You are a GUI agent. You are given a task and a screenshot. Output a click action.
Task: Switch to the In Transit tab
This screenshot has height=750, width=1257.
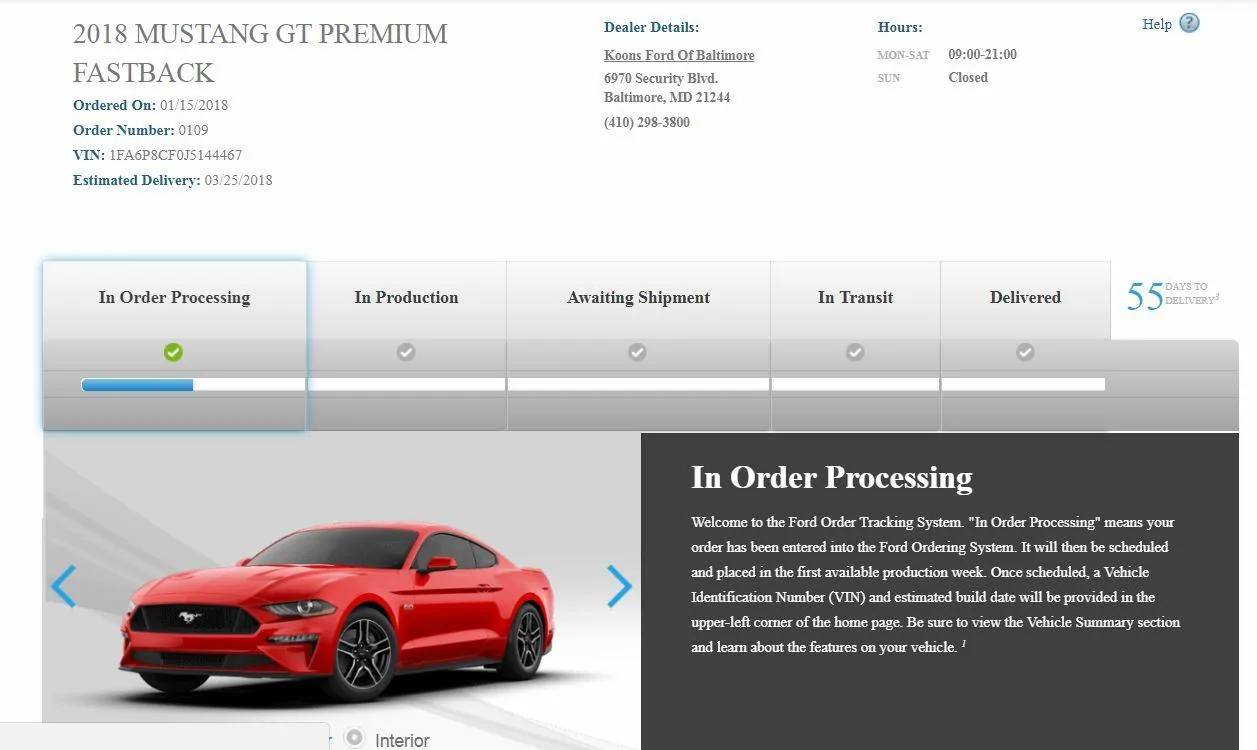(855, 300)
